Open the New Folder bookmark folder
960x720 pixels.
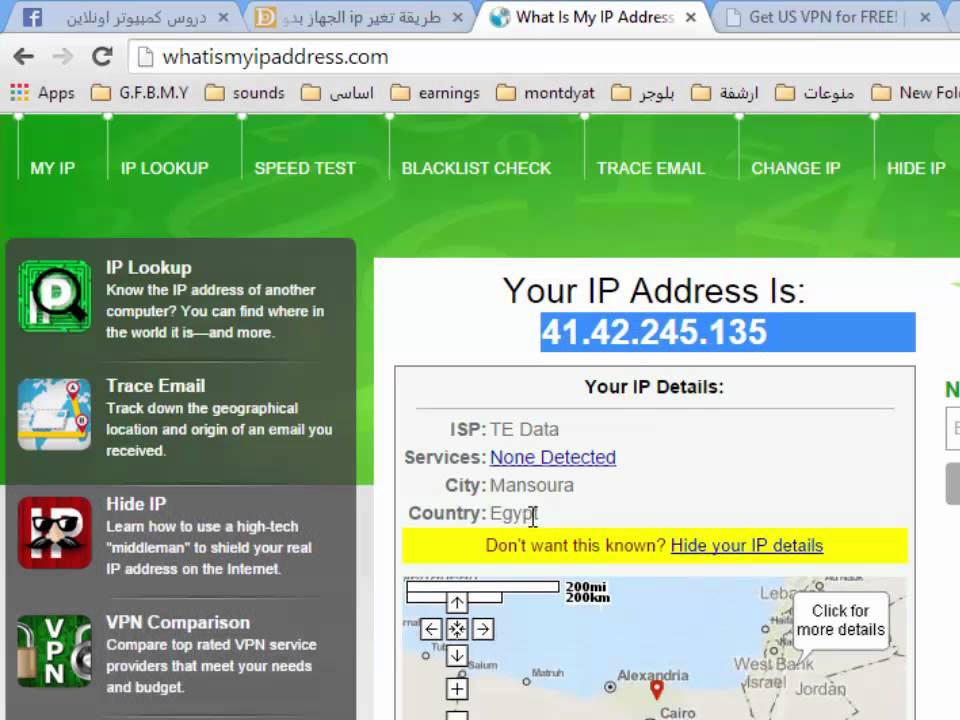915,93
